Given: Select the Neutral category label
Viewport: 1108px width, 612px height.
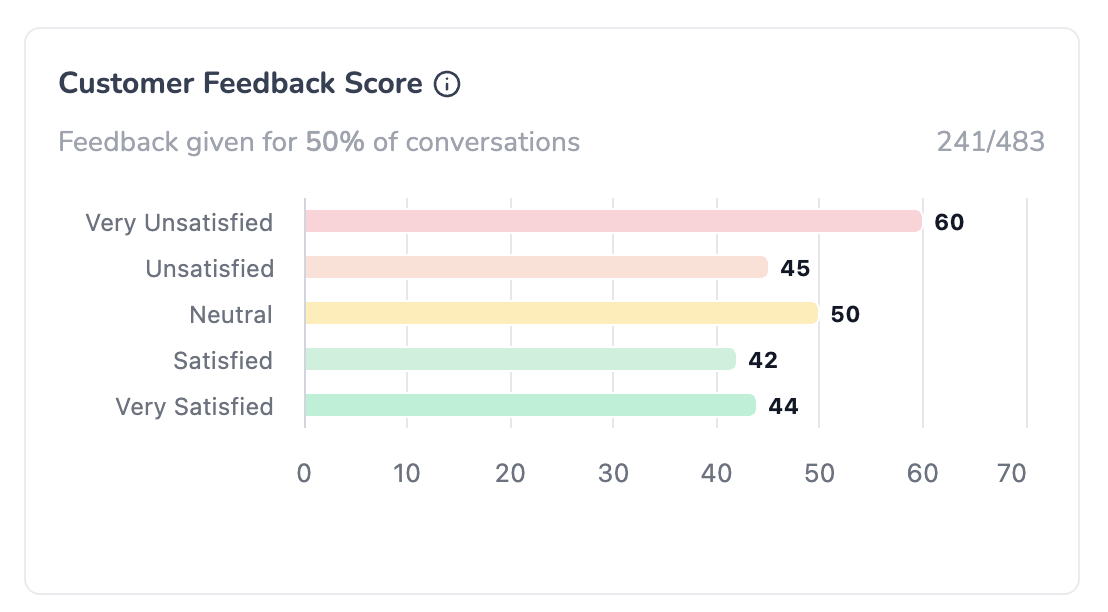Looking at the screenshot, I should click(x=231, y=314).
